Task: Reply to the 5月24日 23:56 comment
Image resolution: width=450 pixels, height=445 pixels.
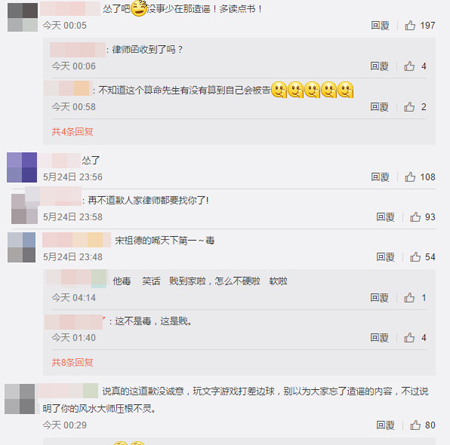Action: coord(380,177)
